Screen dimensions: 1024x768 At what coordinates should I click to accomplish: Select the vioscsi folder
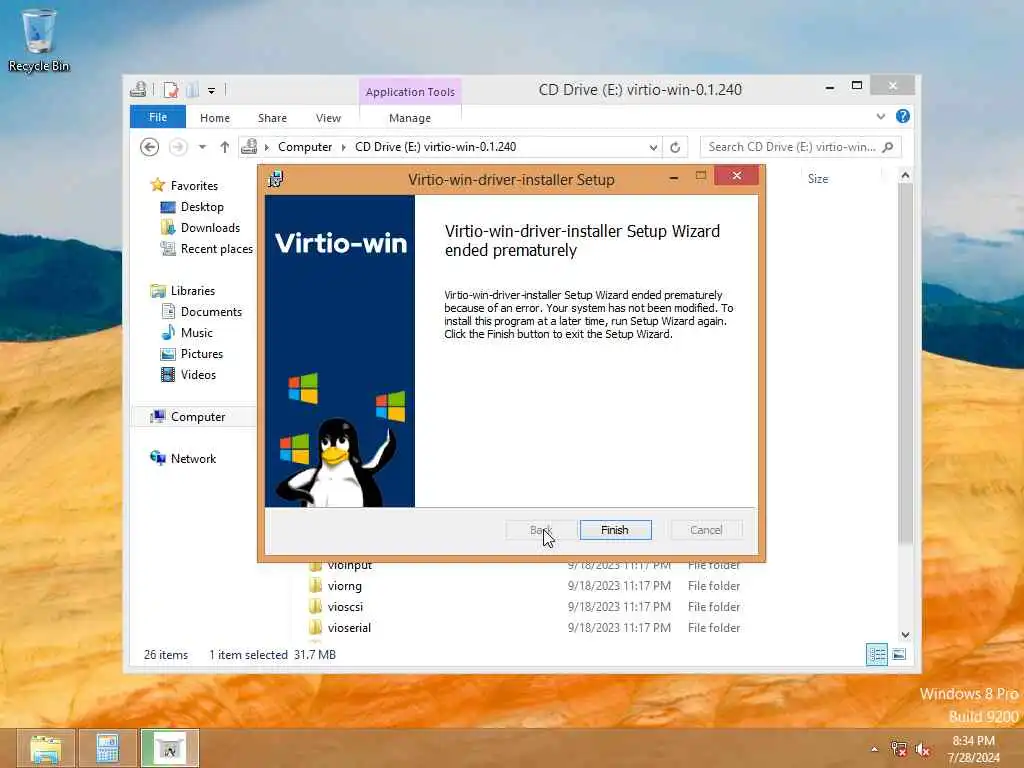(x=345, y=607)
